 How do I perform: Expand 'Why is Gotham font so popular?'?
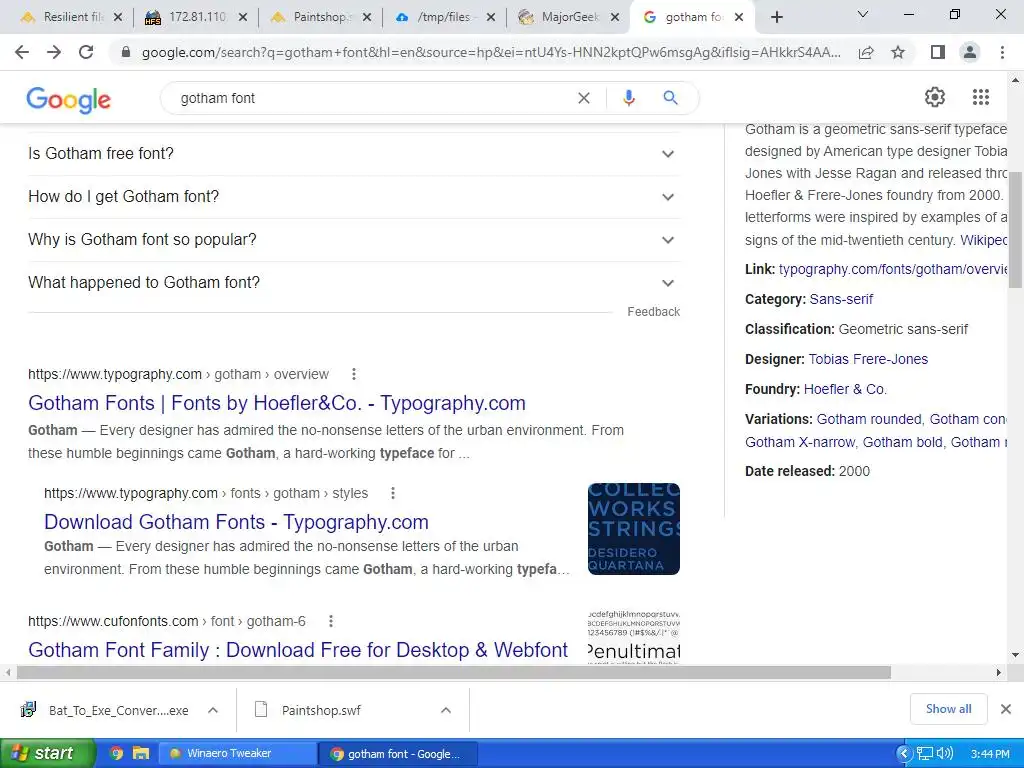(x=354, y=240)
